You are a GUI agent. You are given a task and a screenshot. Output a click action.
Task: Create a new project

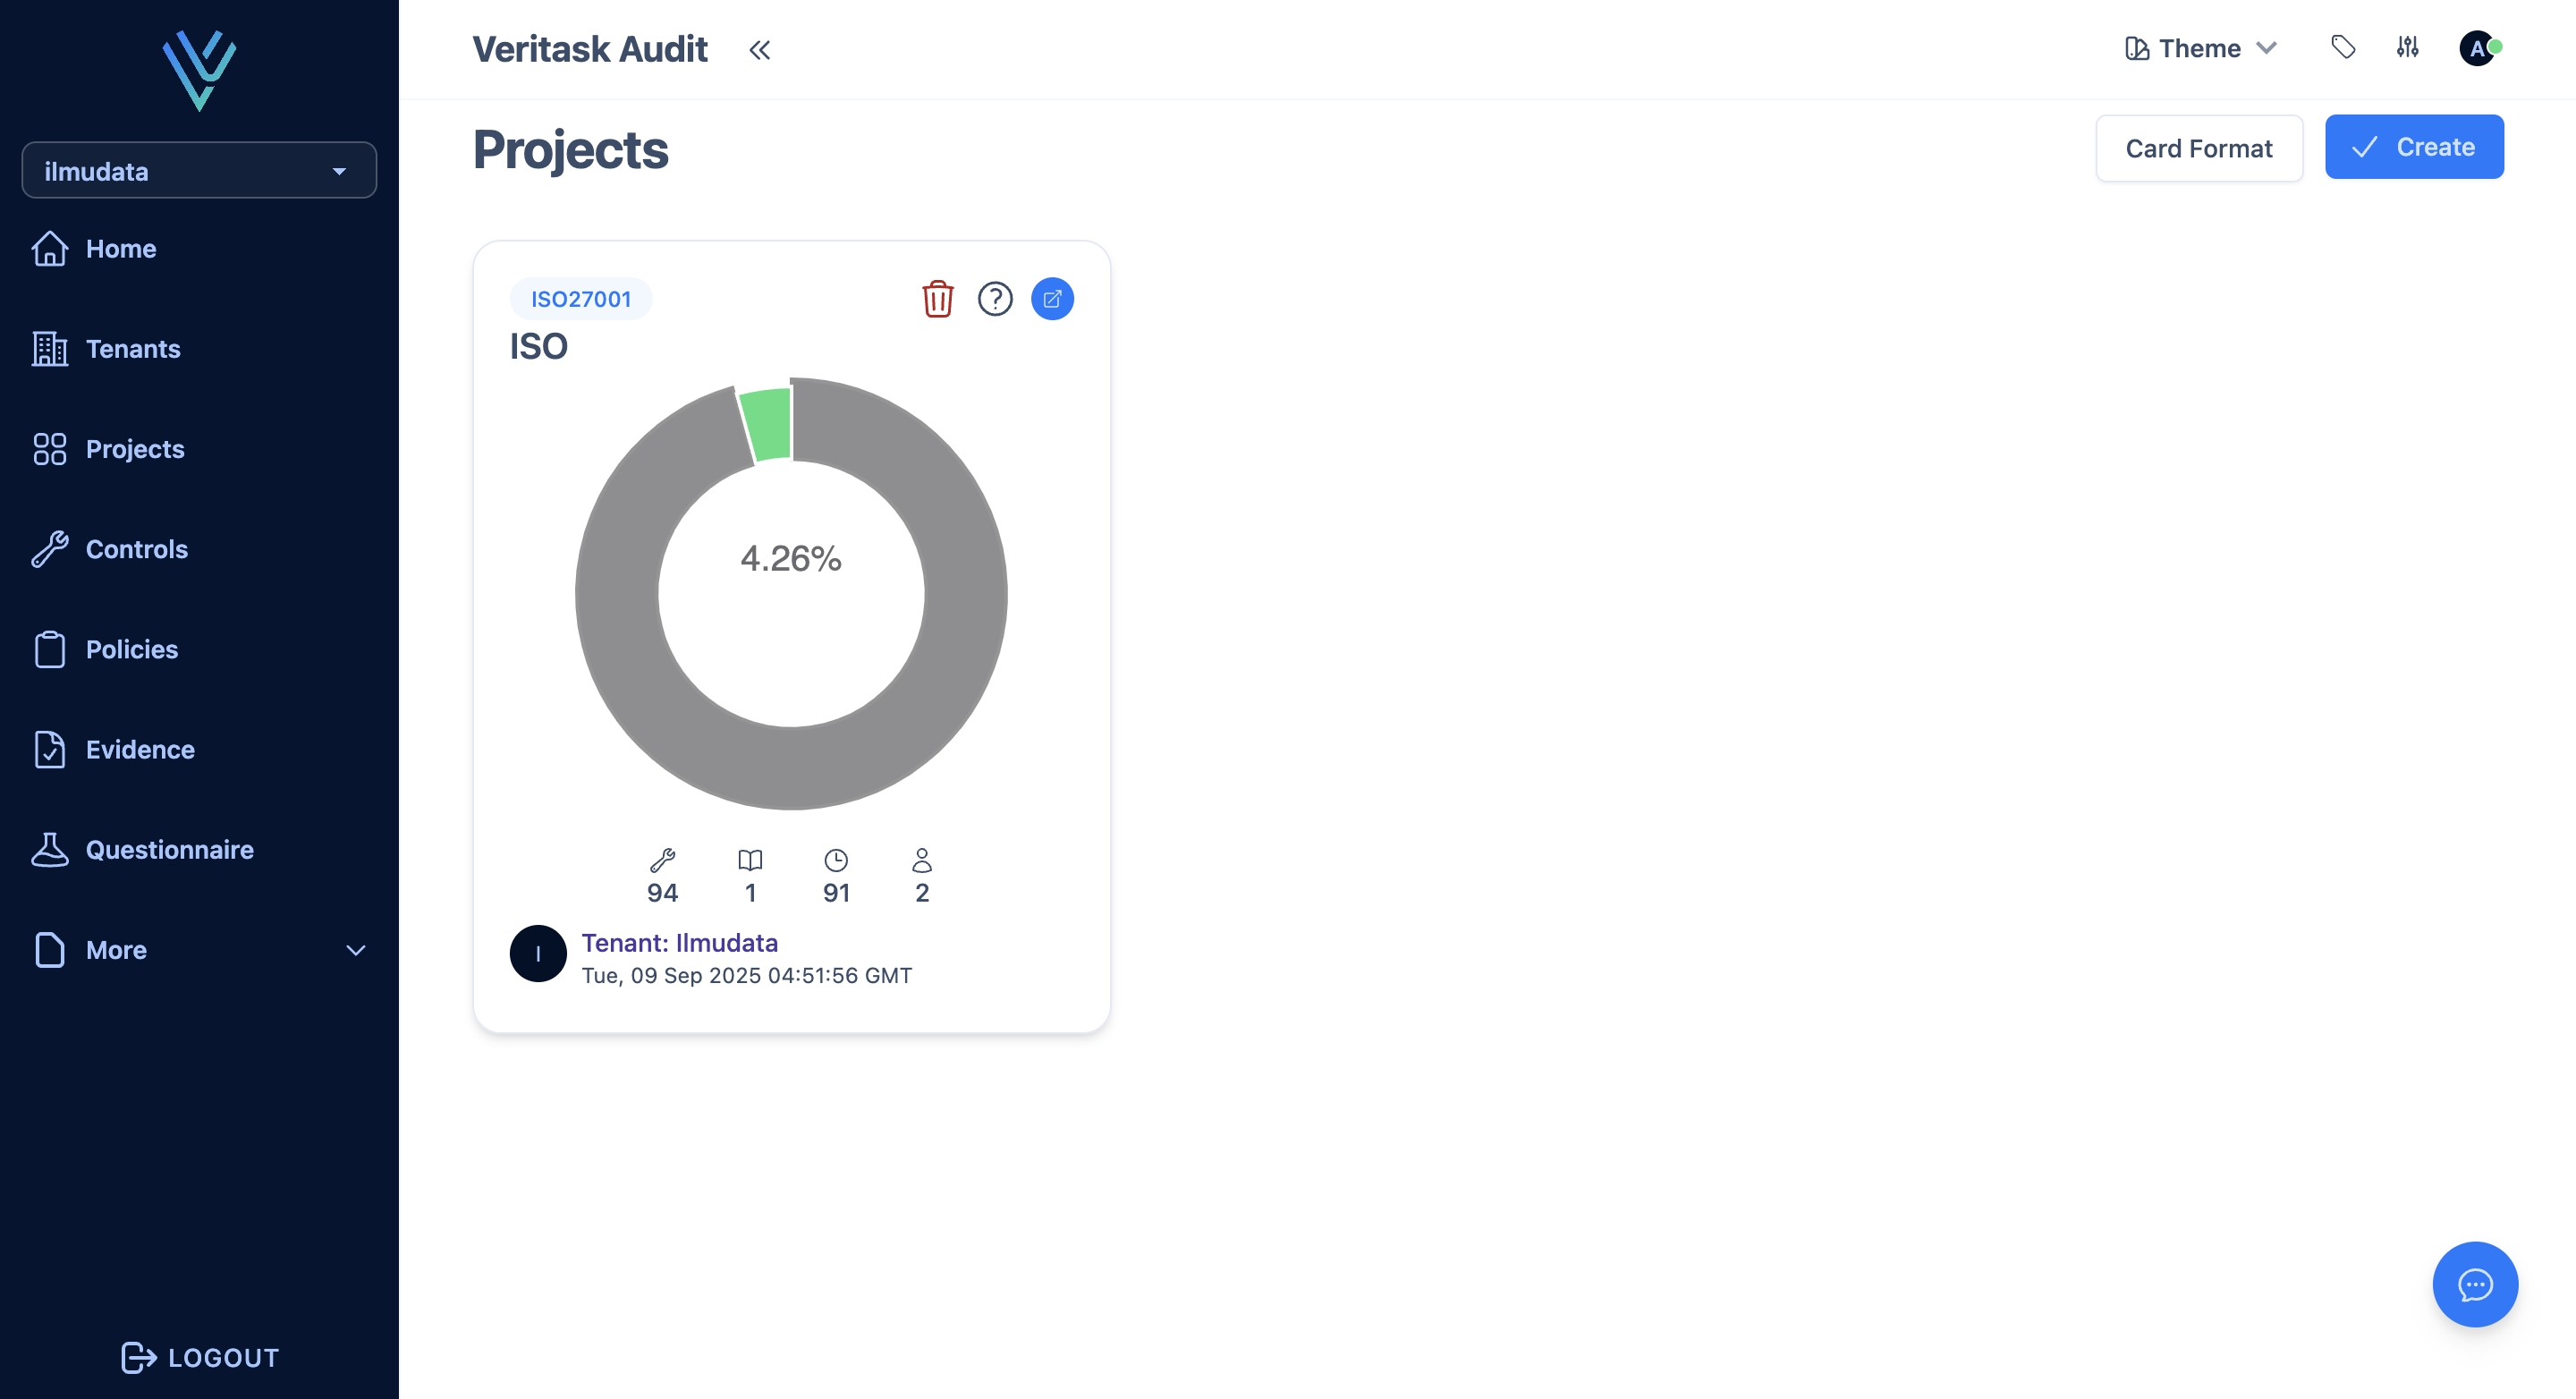point(2414,147)
